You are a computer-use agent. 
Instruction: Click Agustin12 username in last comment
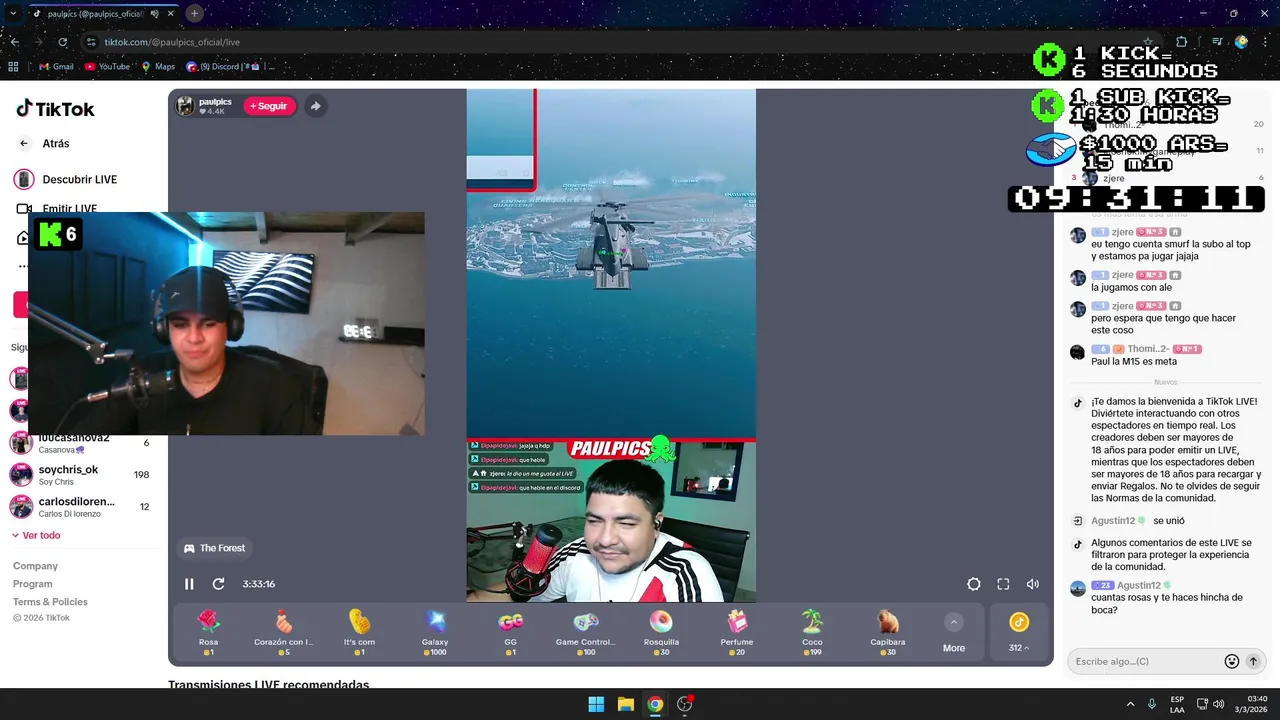click(x=1138, y=585)
